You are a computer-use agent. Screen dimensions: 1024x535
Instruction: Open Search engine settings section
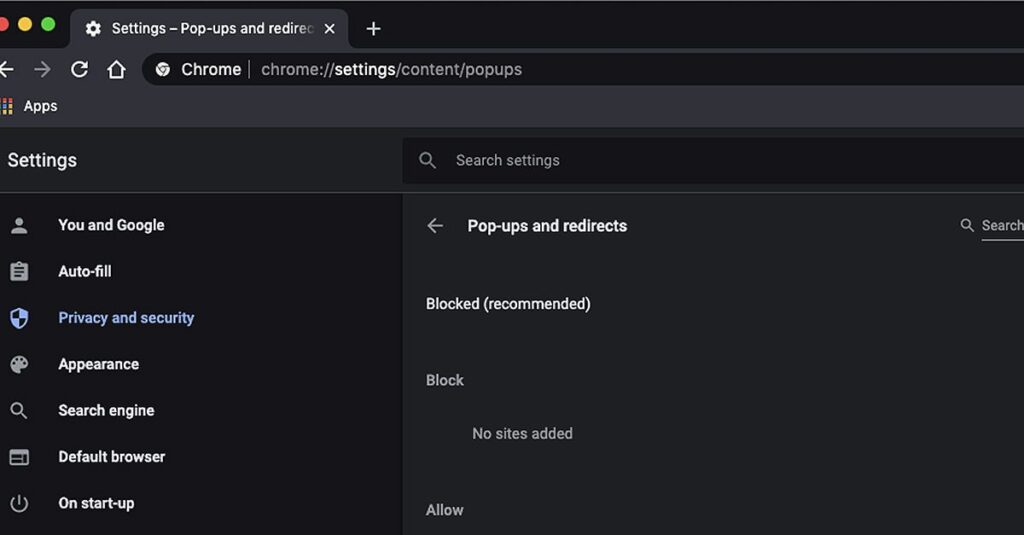point(106,410)
